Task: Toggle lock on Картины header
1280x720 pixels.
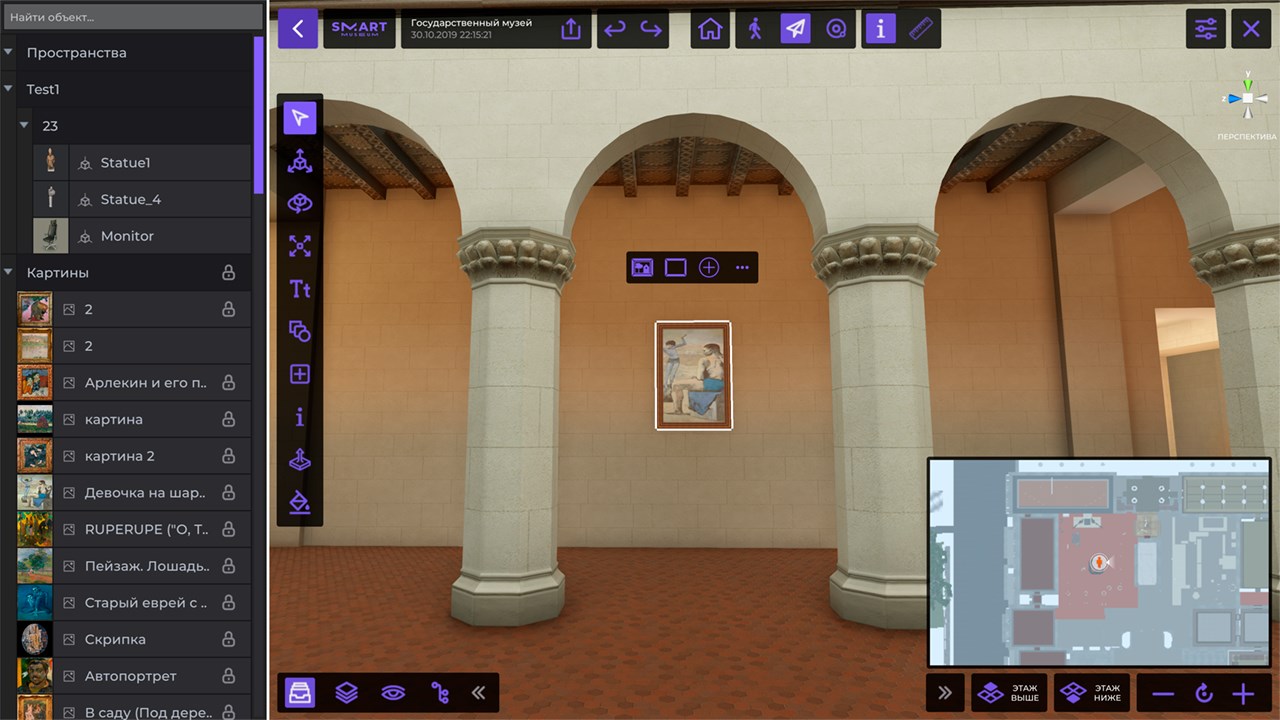Action: 228,272
